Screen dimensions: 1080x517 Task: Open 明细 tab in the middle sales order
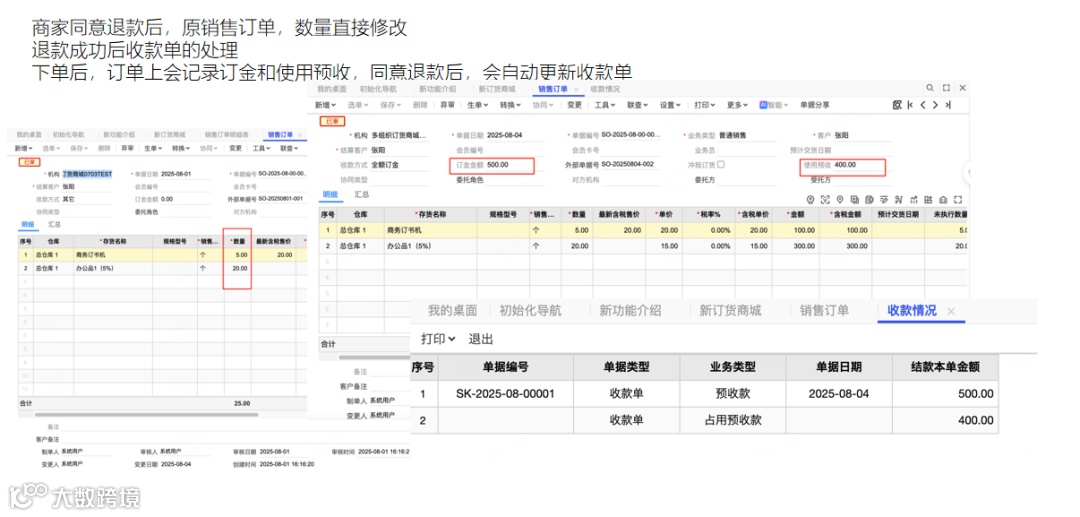(x=329, y=195)
